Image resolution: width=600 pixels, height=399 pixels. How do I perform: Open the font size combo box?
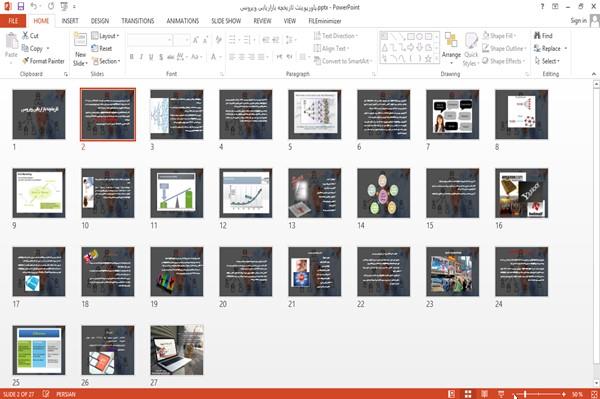coord(181,39)
